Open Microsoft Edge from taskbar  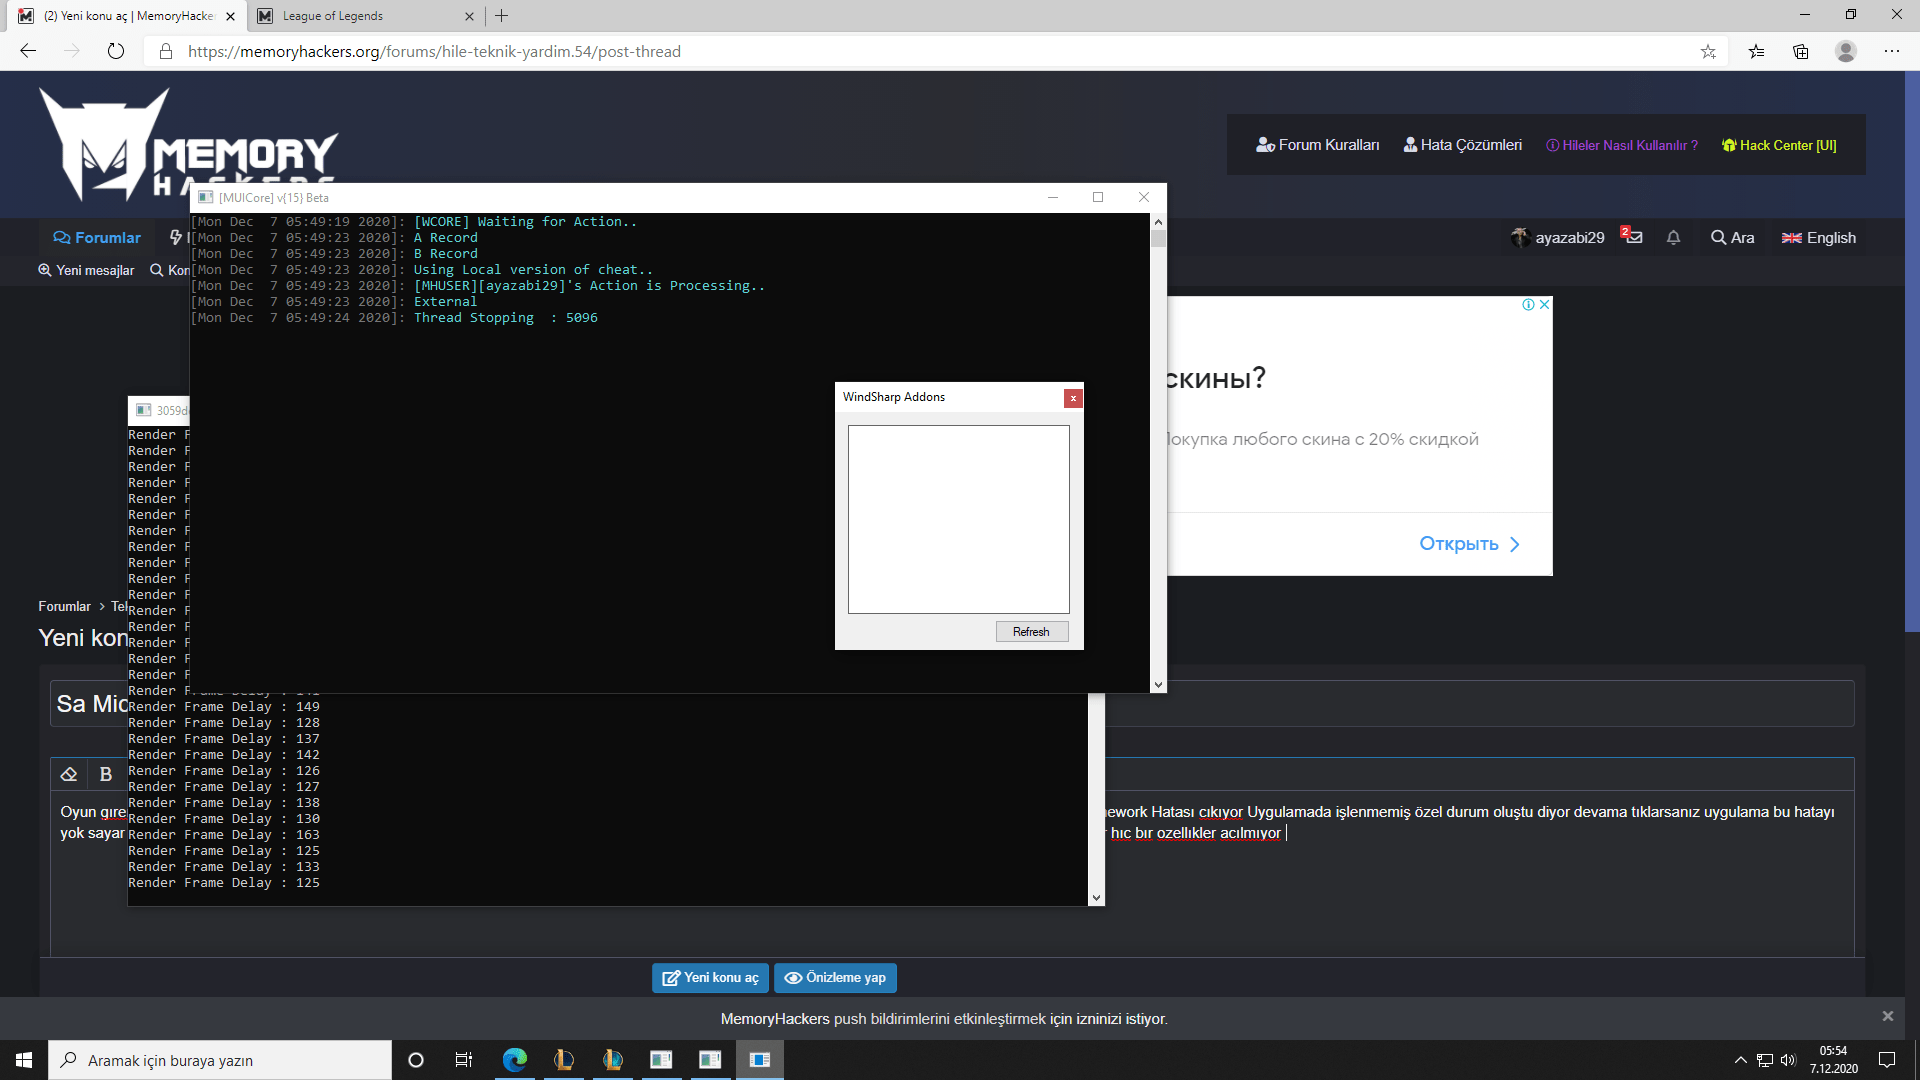click(x=515, y=1060)
